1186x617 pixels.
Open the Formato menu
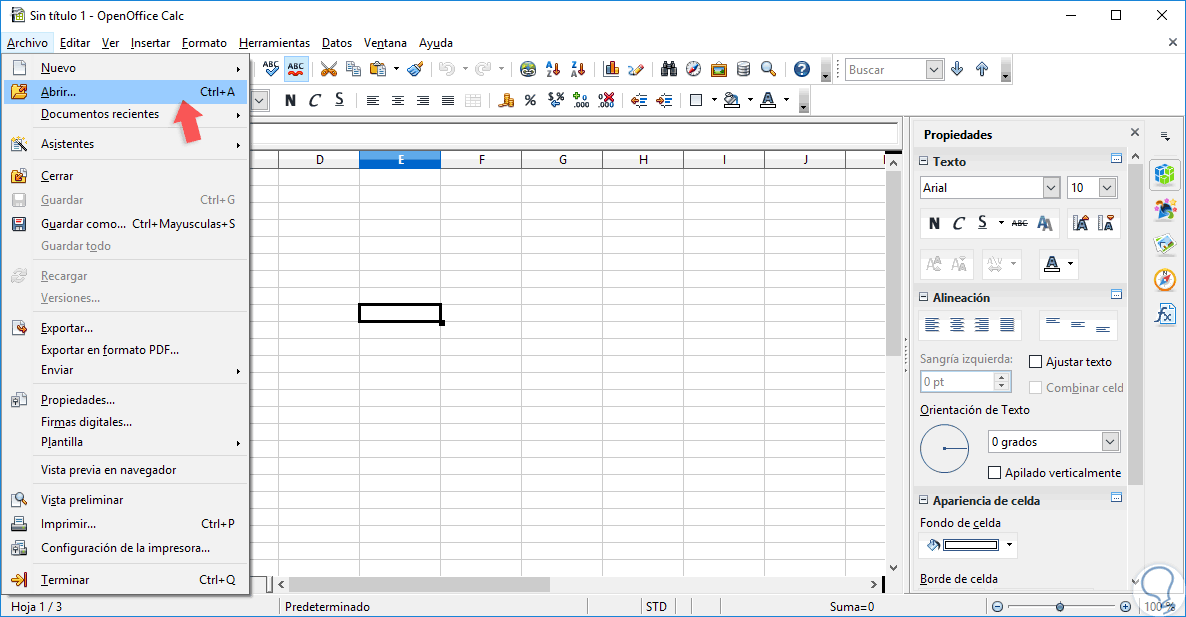[204, 43]
